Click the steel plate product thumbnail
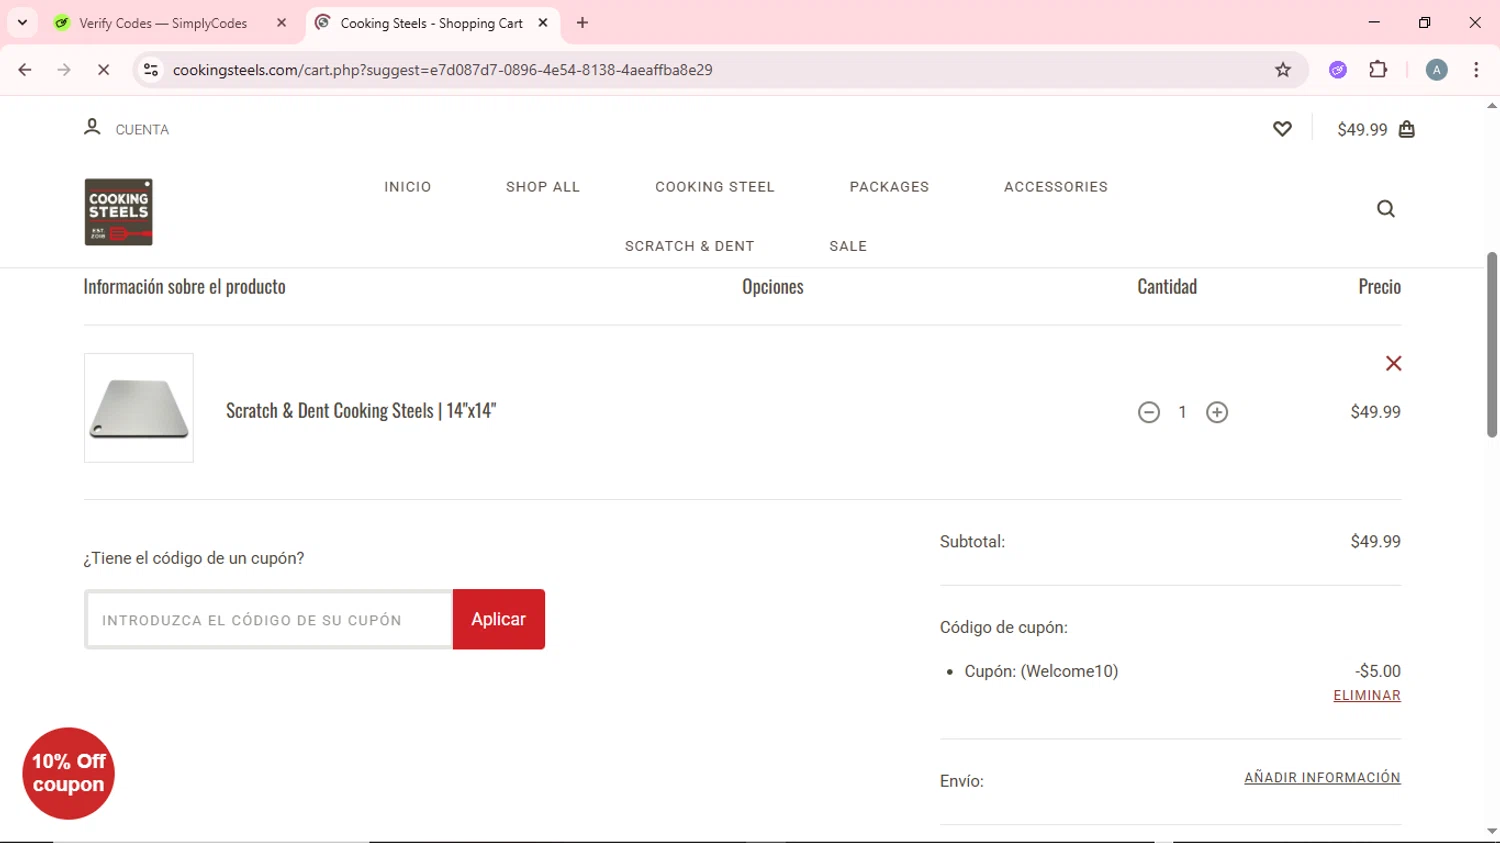 click(139, 408)
